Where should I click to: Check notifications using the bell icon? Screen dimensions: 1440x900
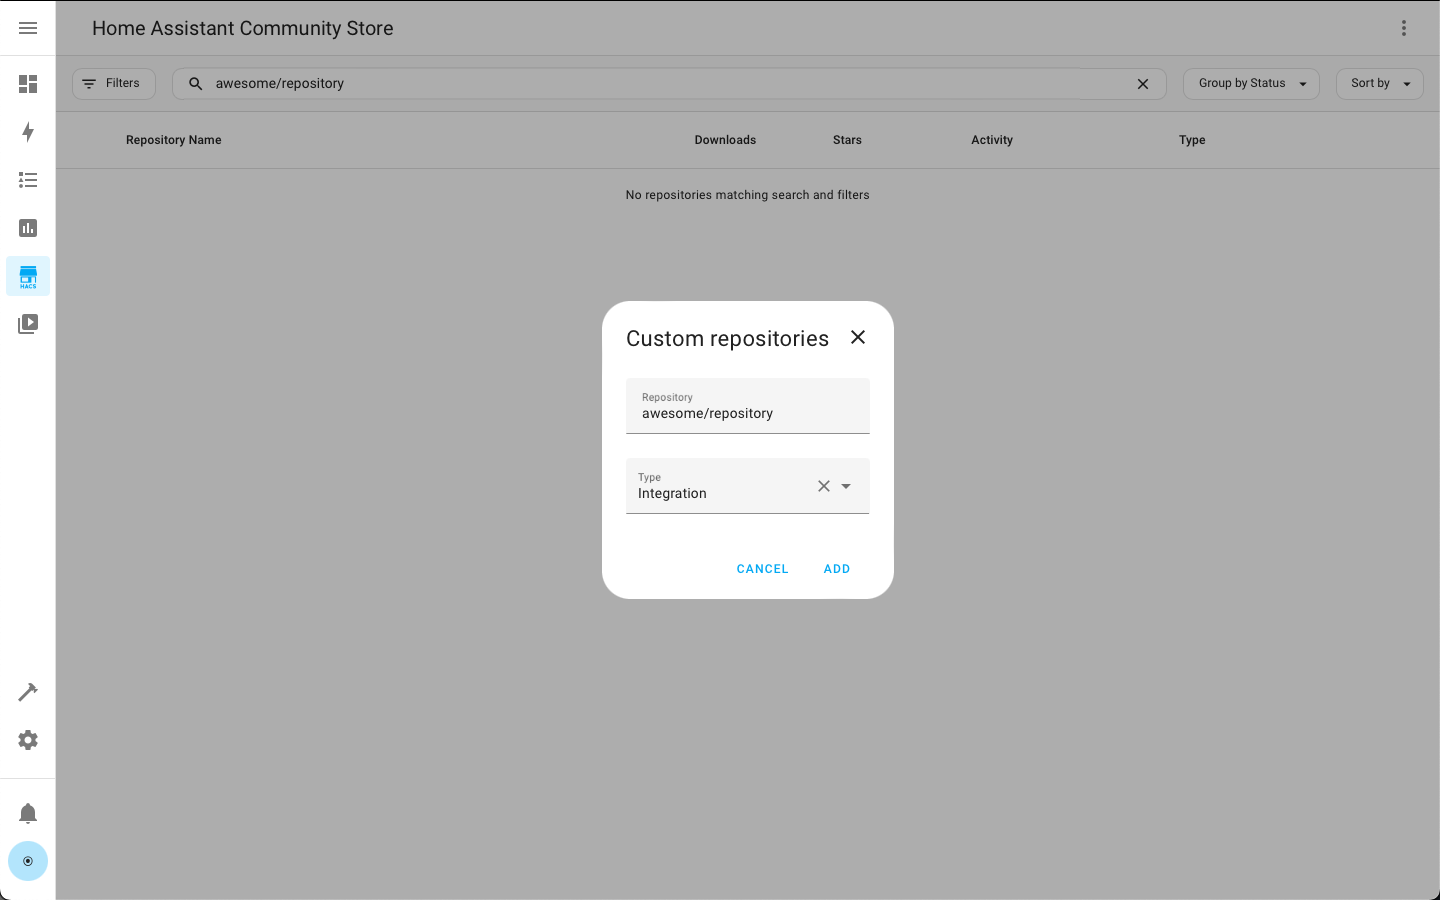[x=28, y=813]
